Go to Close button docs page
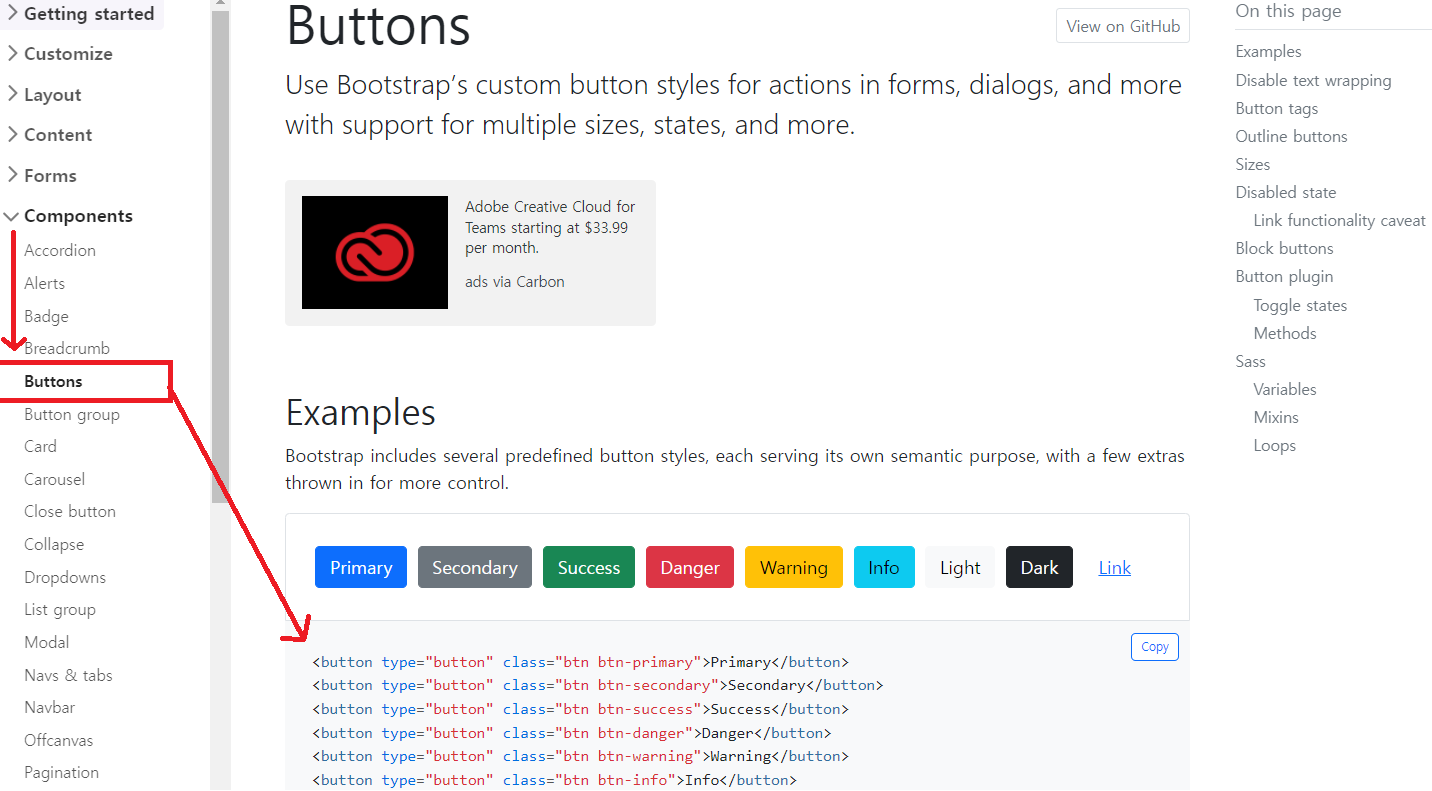This screenshot has width=1432, height=791. click(x=70, y=511)
